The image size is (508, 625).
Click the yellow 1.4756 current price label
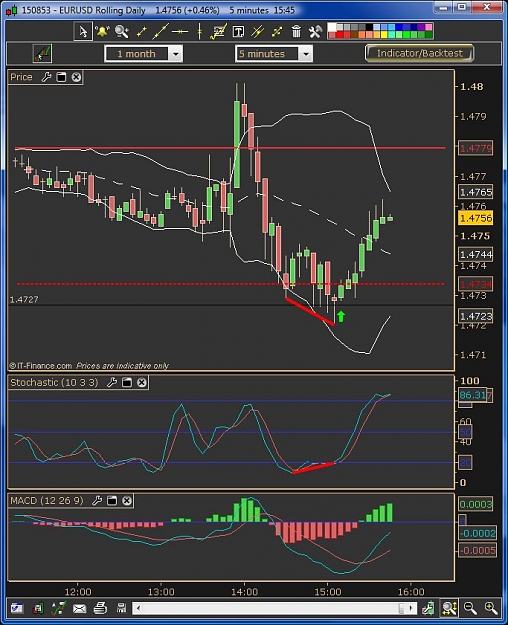click(x=476, y=218)
